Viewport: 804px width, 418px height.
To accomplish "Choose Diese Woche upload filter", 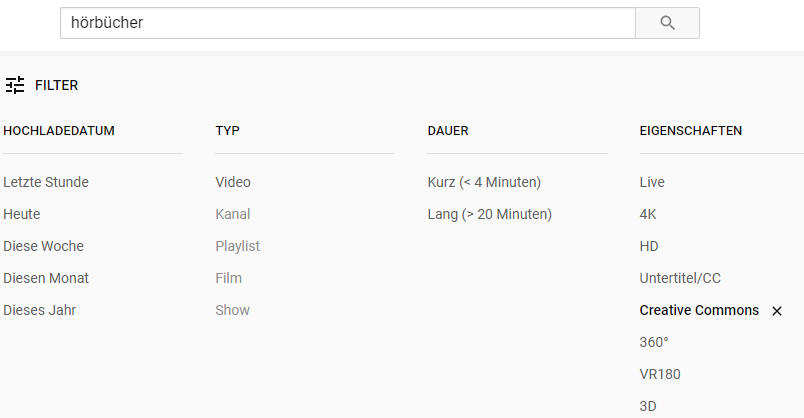I will 44,246.
